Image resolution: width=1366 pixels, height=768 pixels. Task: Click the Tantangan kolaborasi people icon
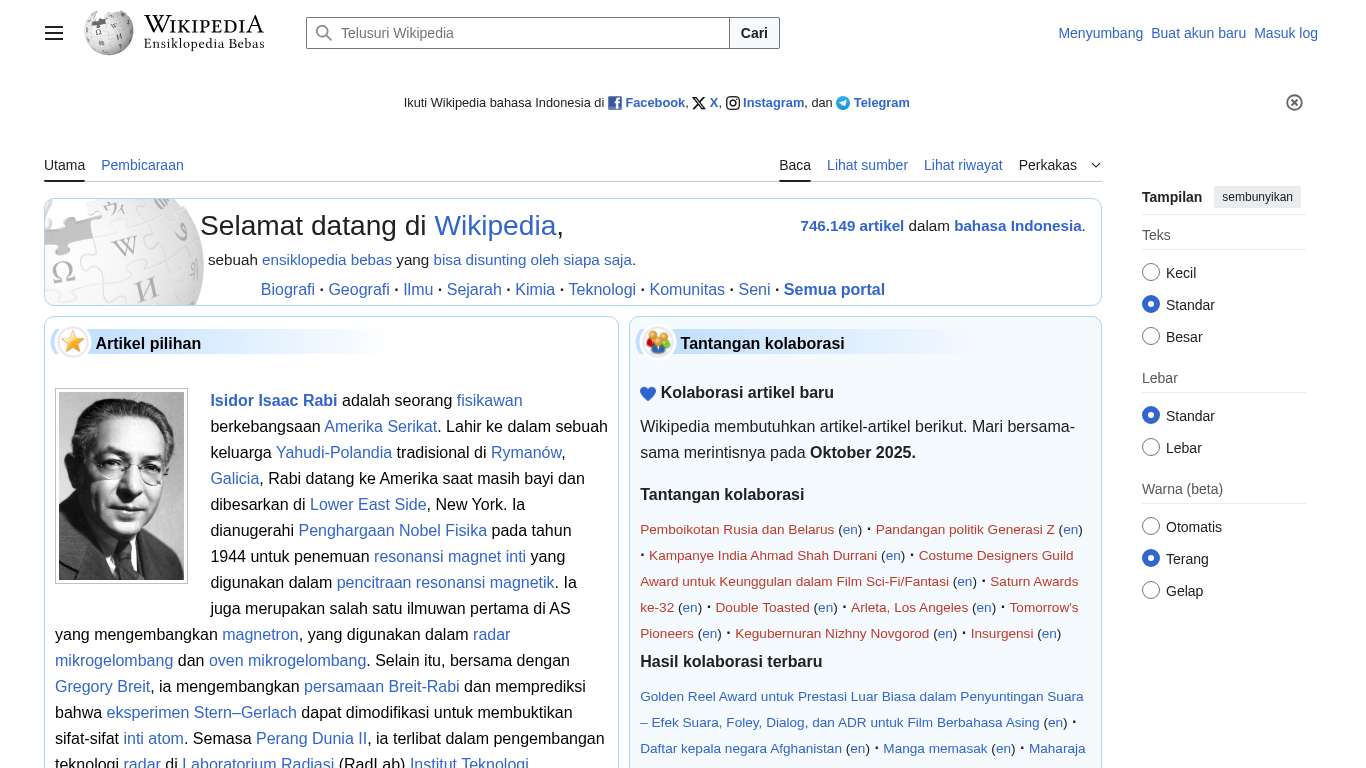(658, 343)
